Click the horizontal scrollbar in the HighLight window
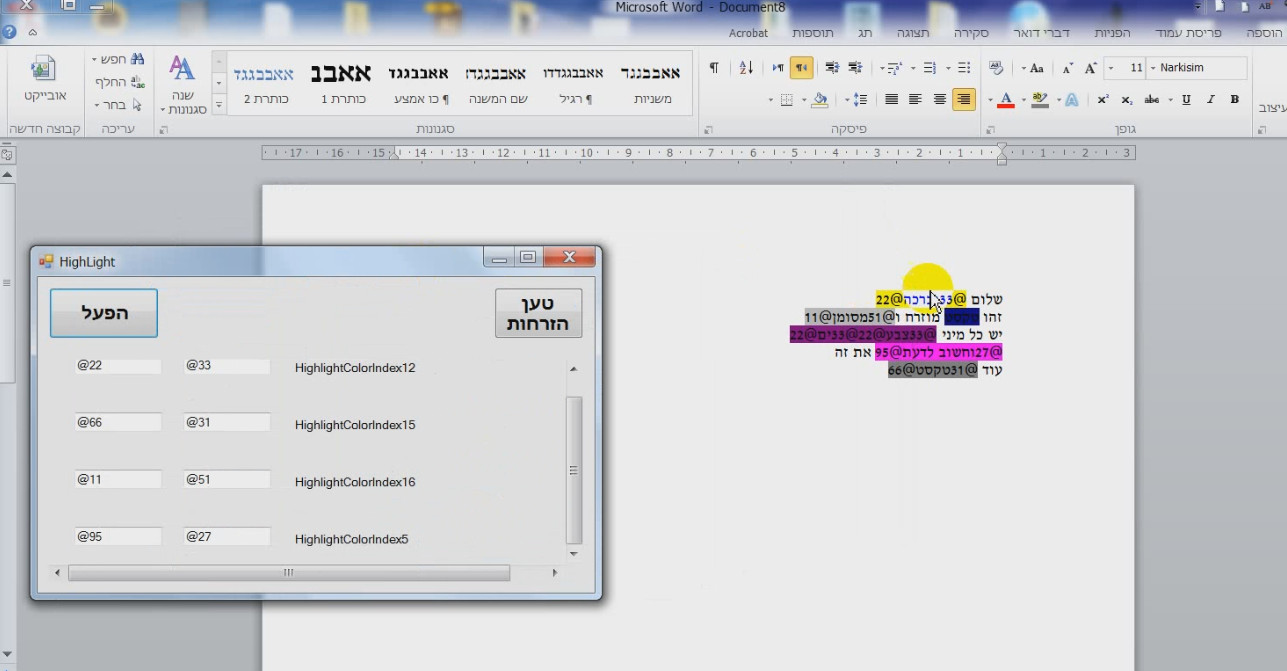Image resolution: width=1287 pixels, height=671 pixels. point(288,573)
